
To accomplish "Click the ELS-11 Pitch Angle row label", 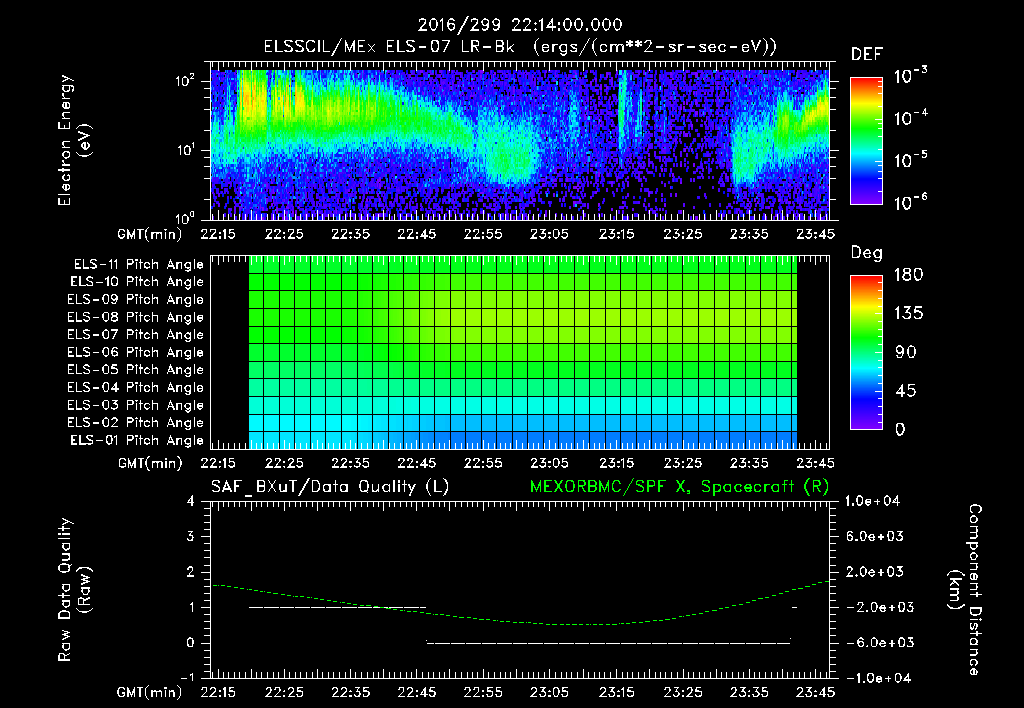I will pyautogui.click(x=138, y=265).
